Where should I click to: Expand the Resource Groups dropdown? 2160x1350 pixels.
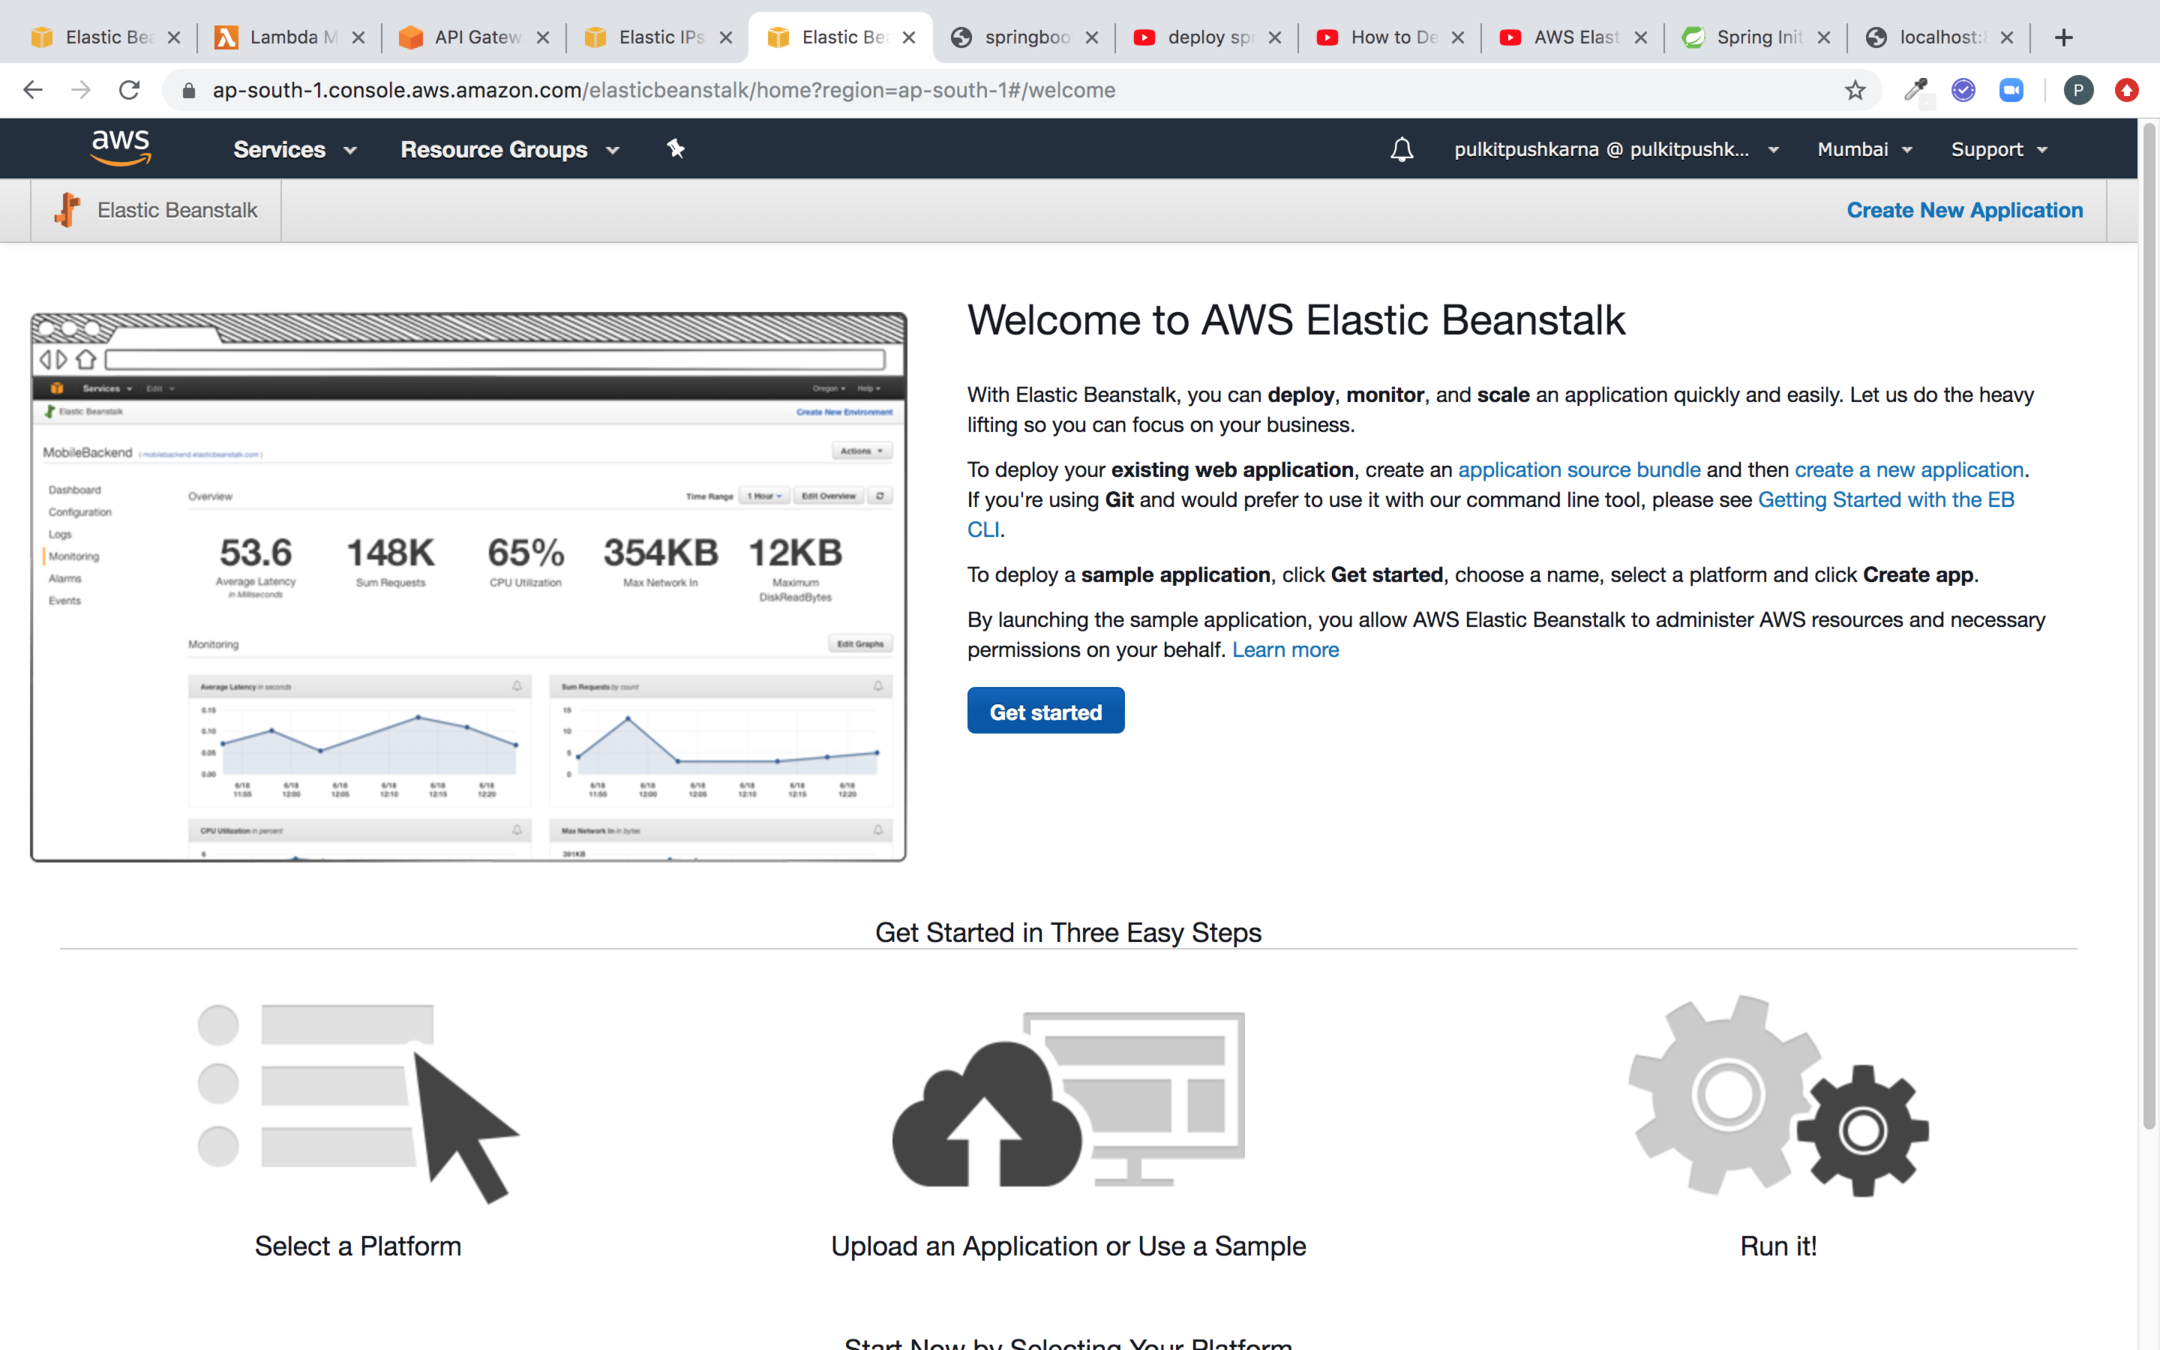click(509, 149)
